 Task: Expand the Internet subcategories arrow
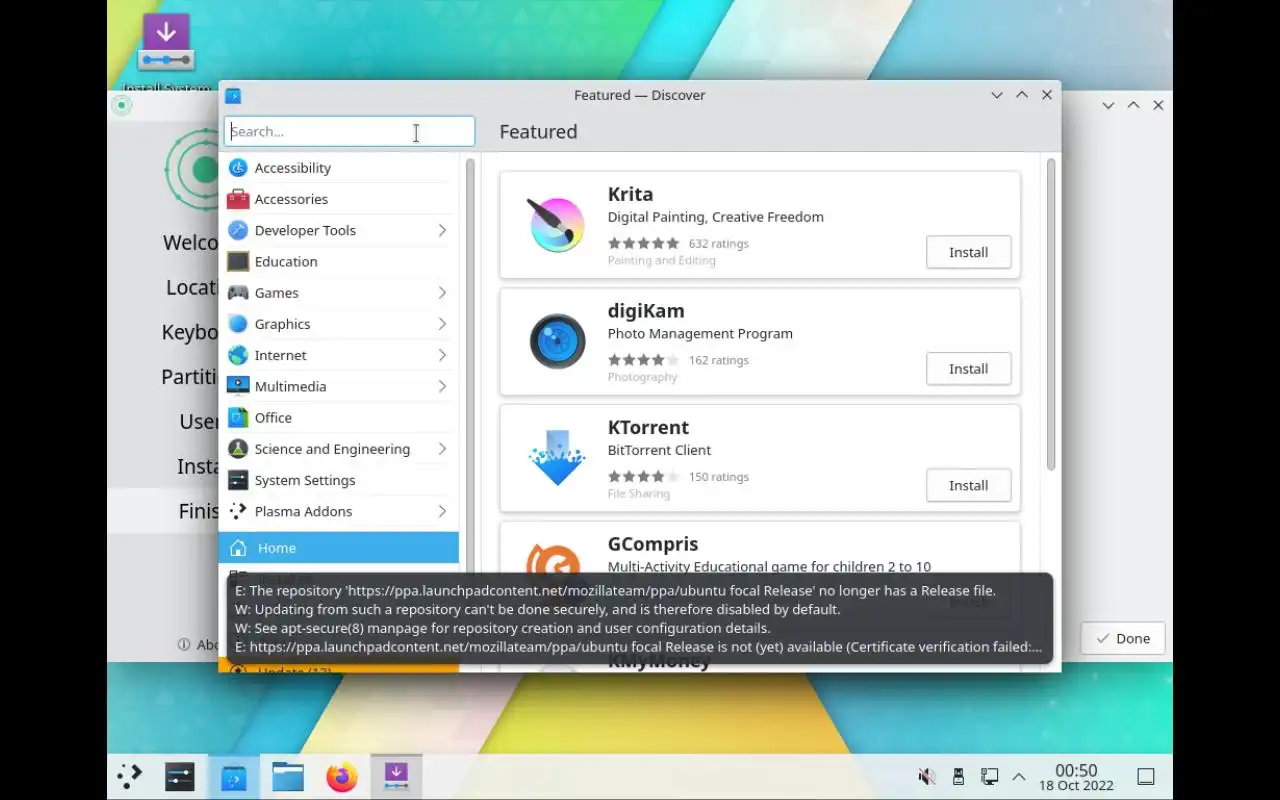point(442,355)
